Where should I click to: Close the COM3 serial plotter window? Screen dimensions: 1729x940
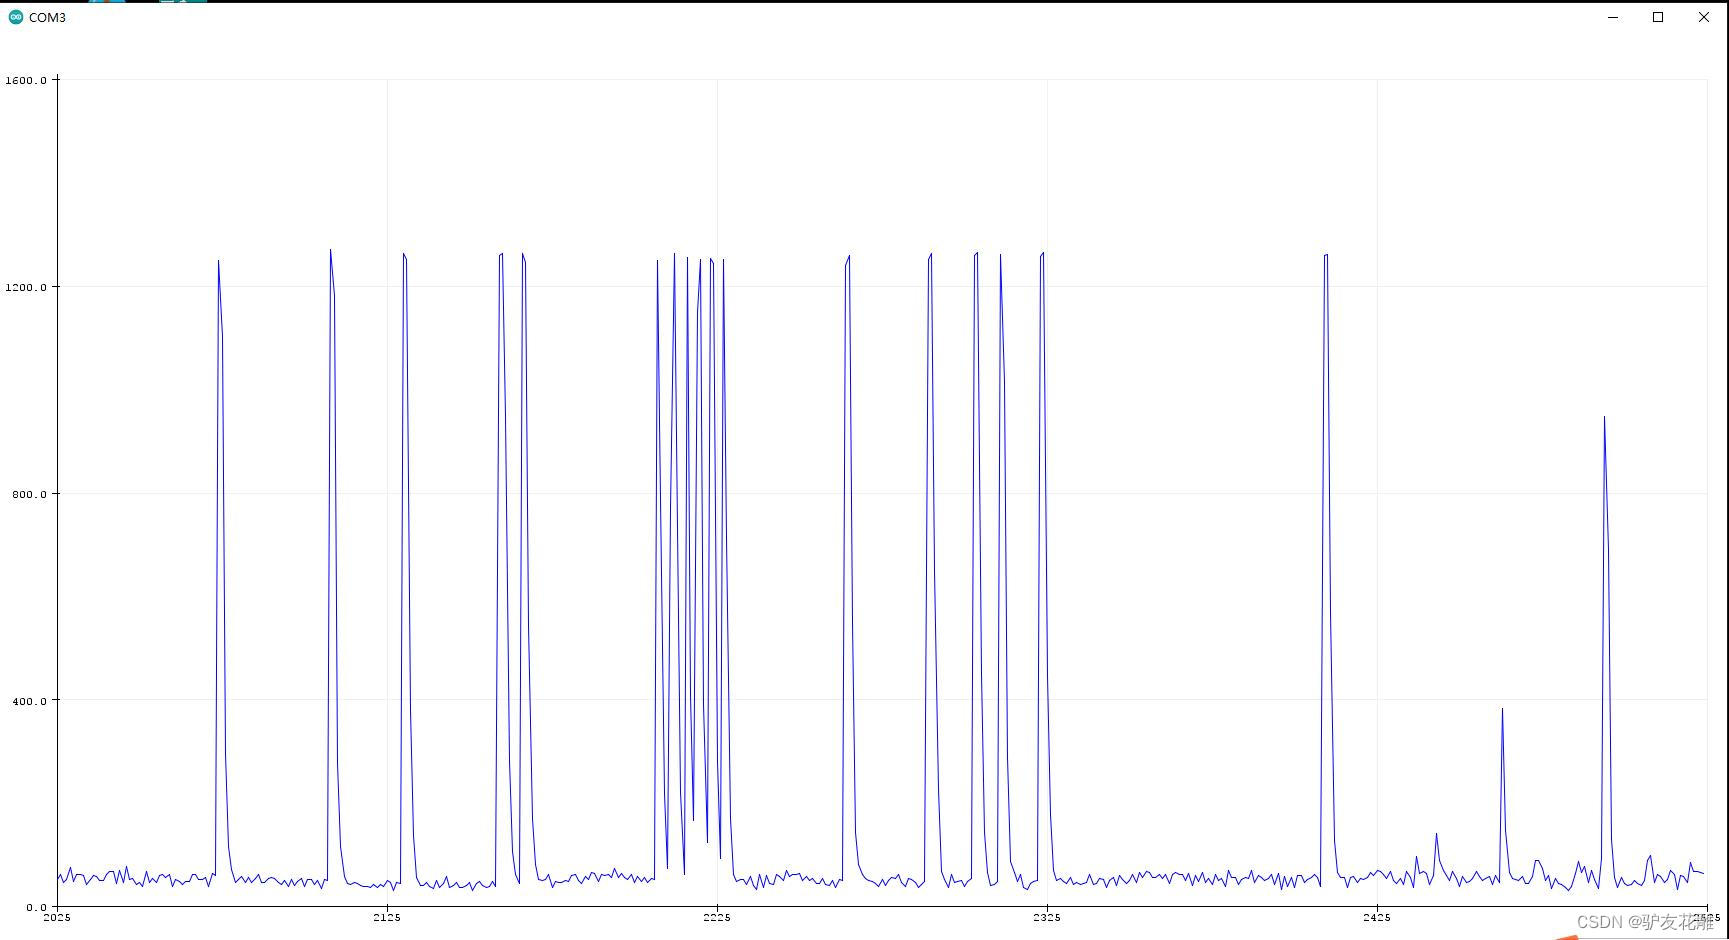1704,17
